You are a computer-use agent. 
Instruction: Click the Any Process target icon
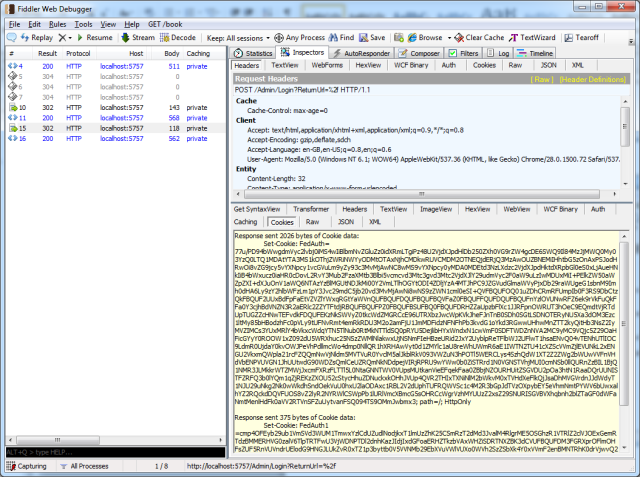click(279, 38)
